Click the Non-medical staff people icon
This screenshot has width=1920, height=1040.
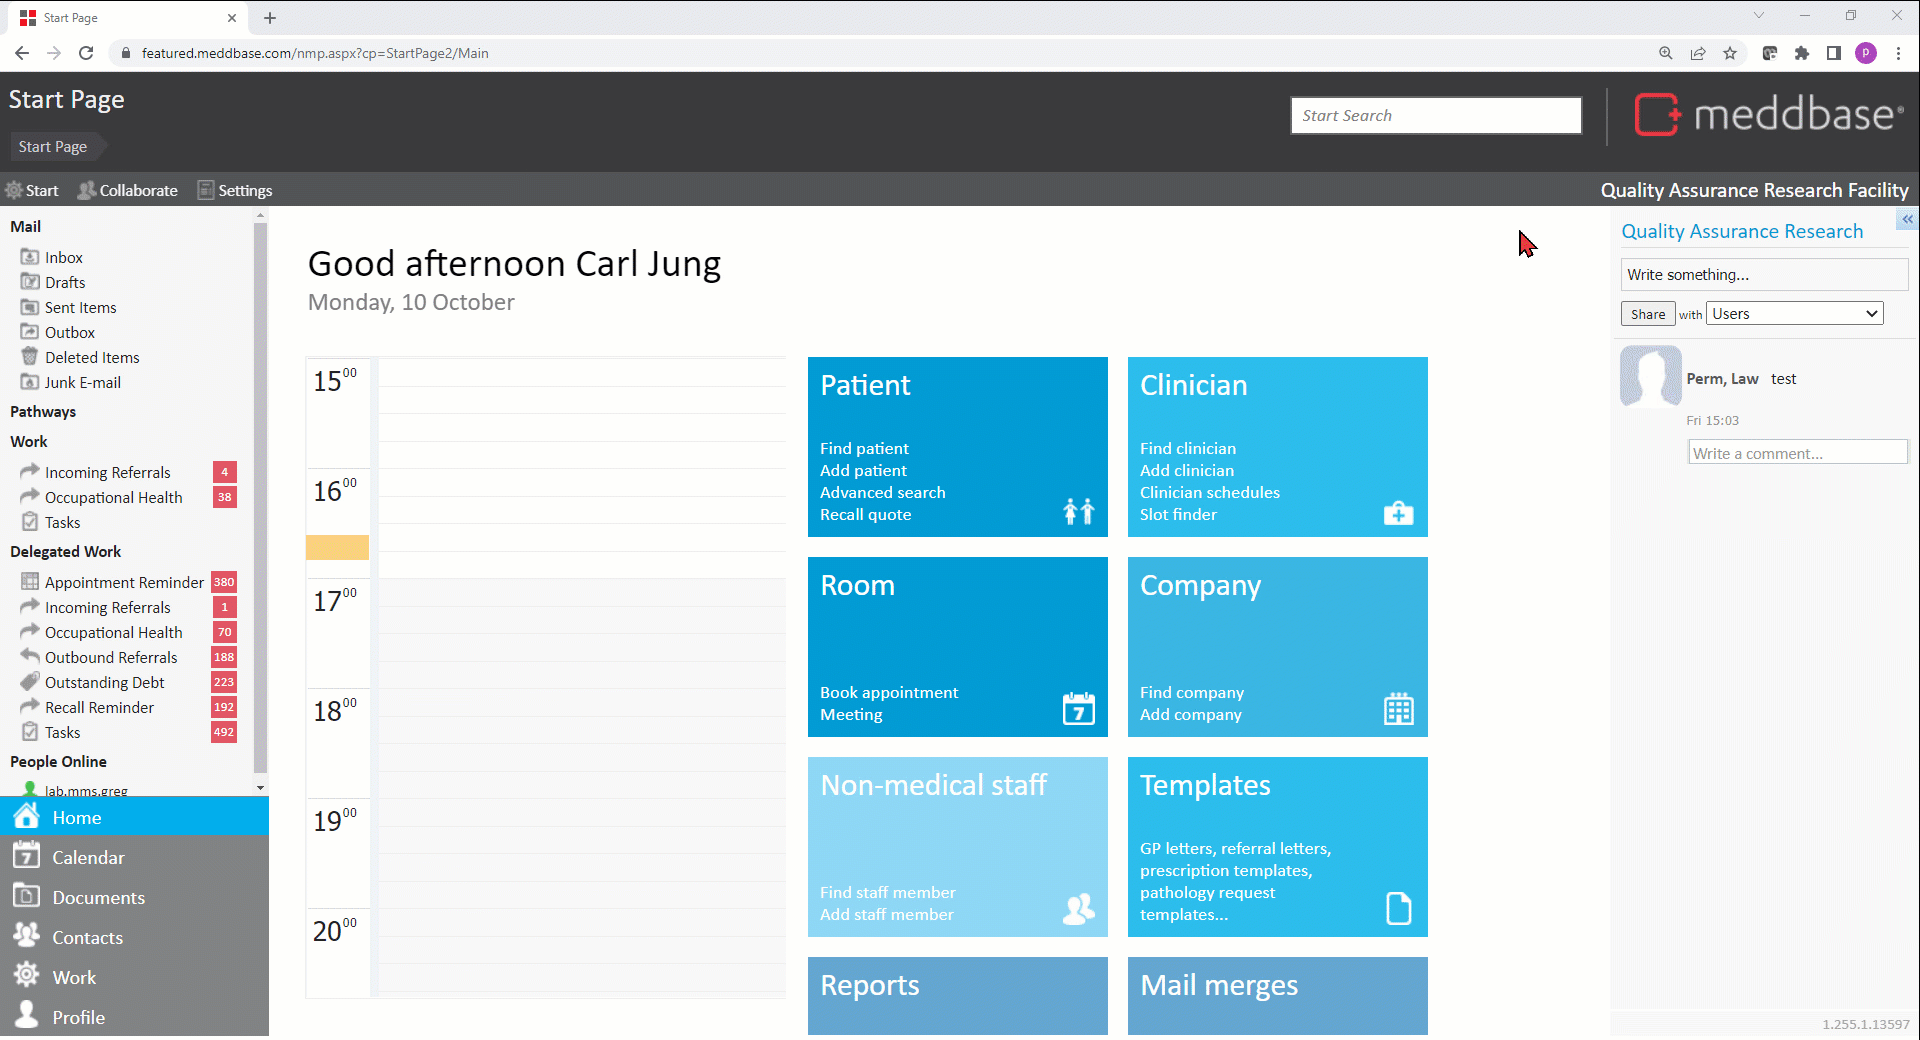click(1078, 909)
